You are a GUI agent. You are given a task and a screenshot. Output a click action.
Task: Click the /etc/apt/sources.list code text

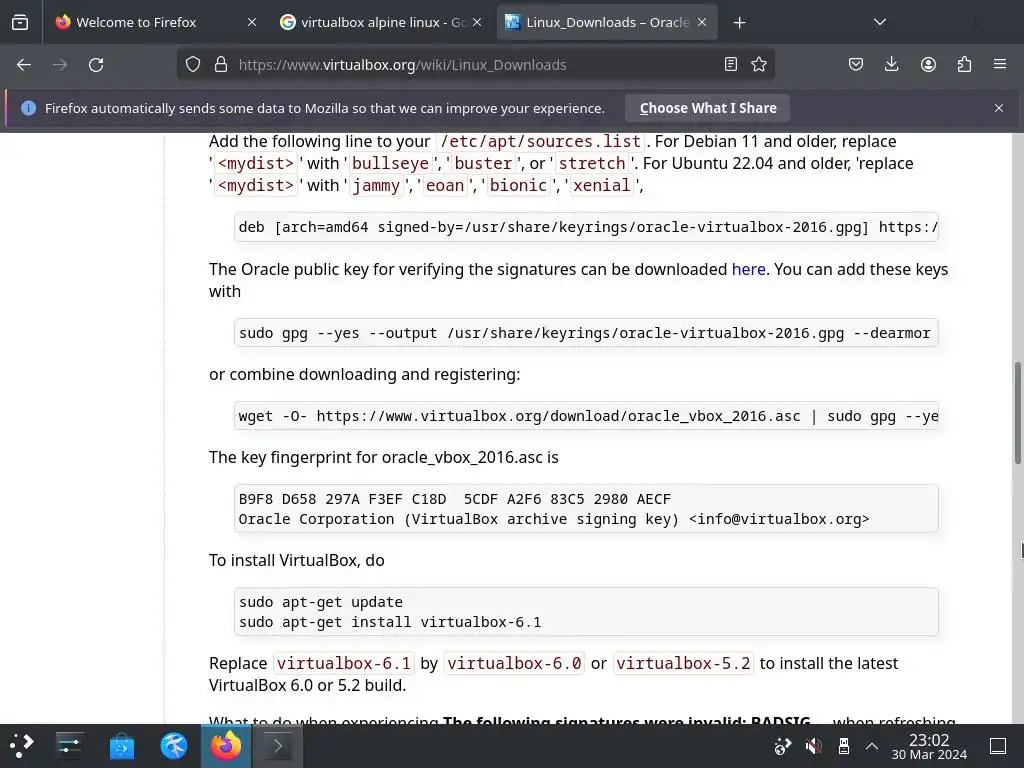(541, 141)
